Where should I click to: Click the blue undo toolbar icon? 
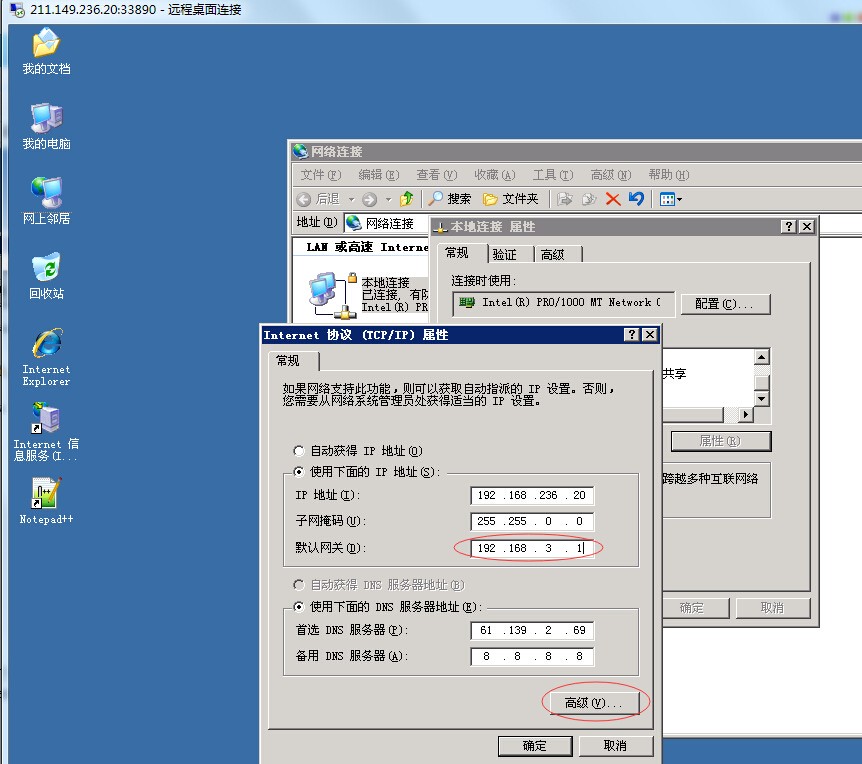click(x=636, y=199)
